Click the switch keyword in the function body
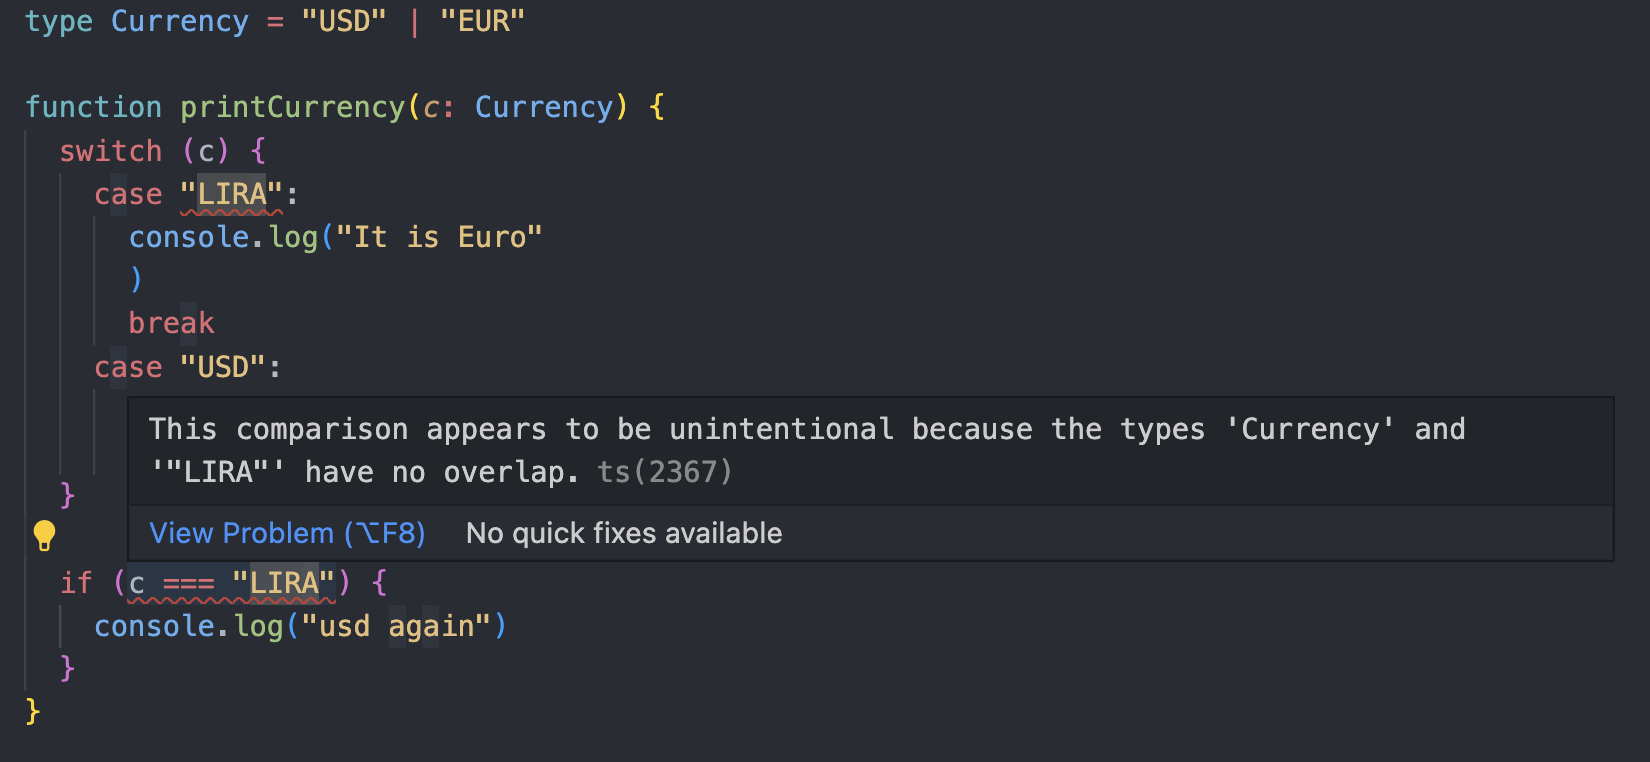The height and width of the screenshot is (762, 1650). coord(110,150)
